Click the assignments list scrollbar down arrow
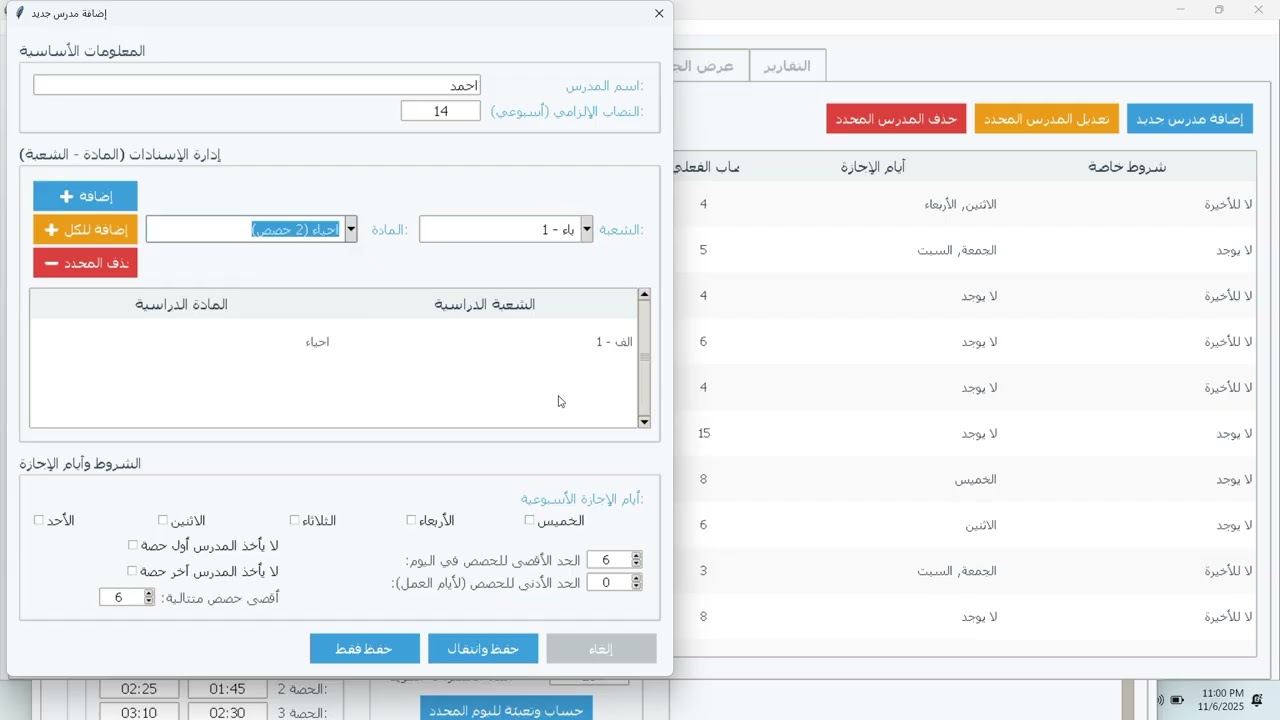The image size is (1280, 720). (x=644, y=421)
